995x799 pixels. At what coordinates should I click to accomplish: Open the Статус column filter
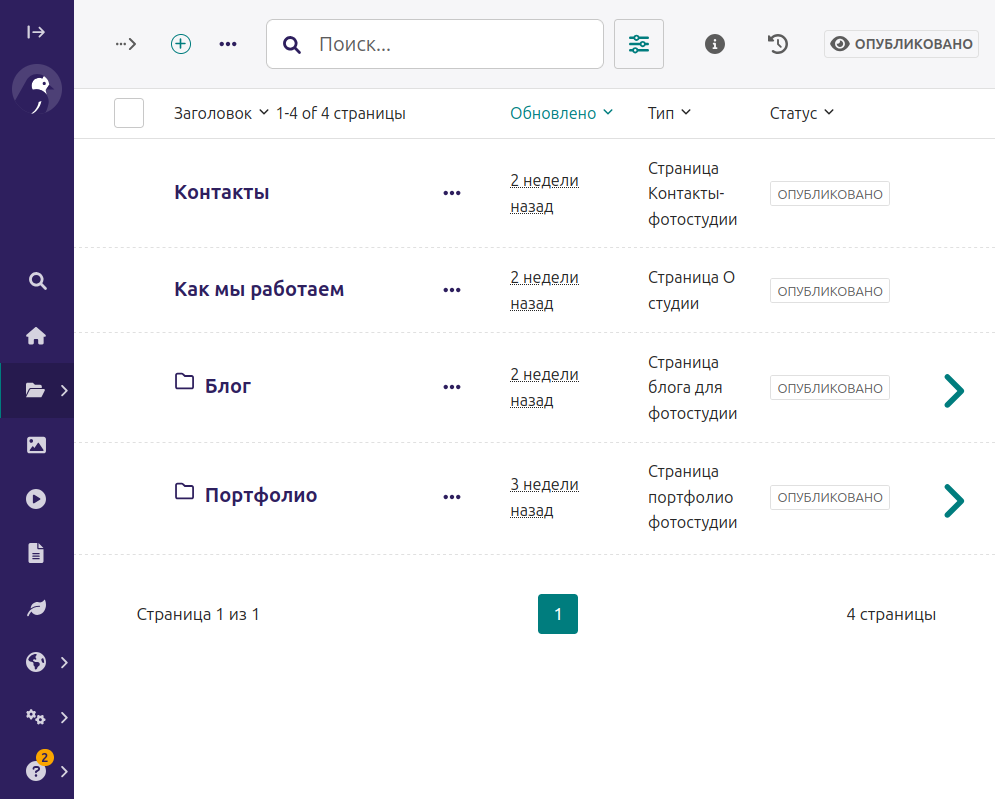click(x=801, y=114)
